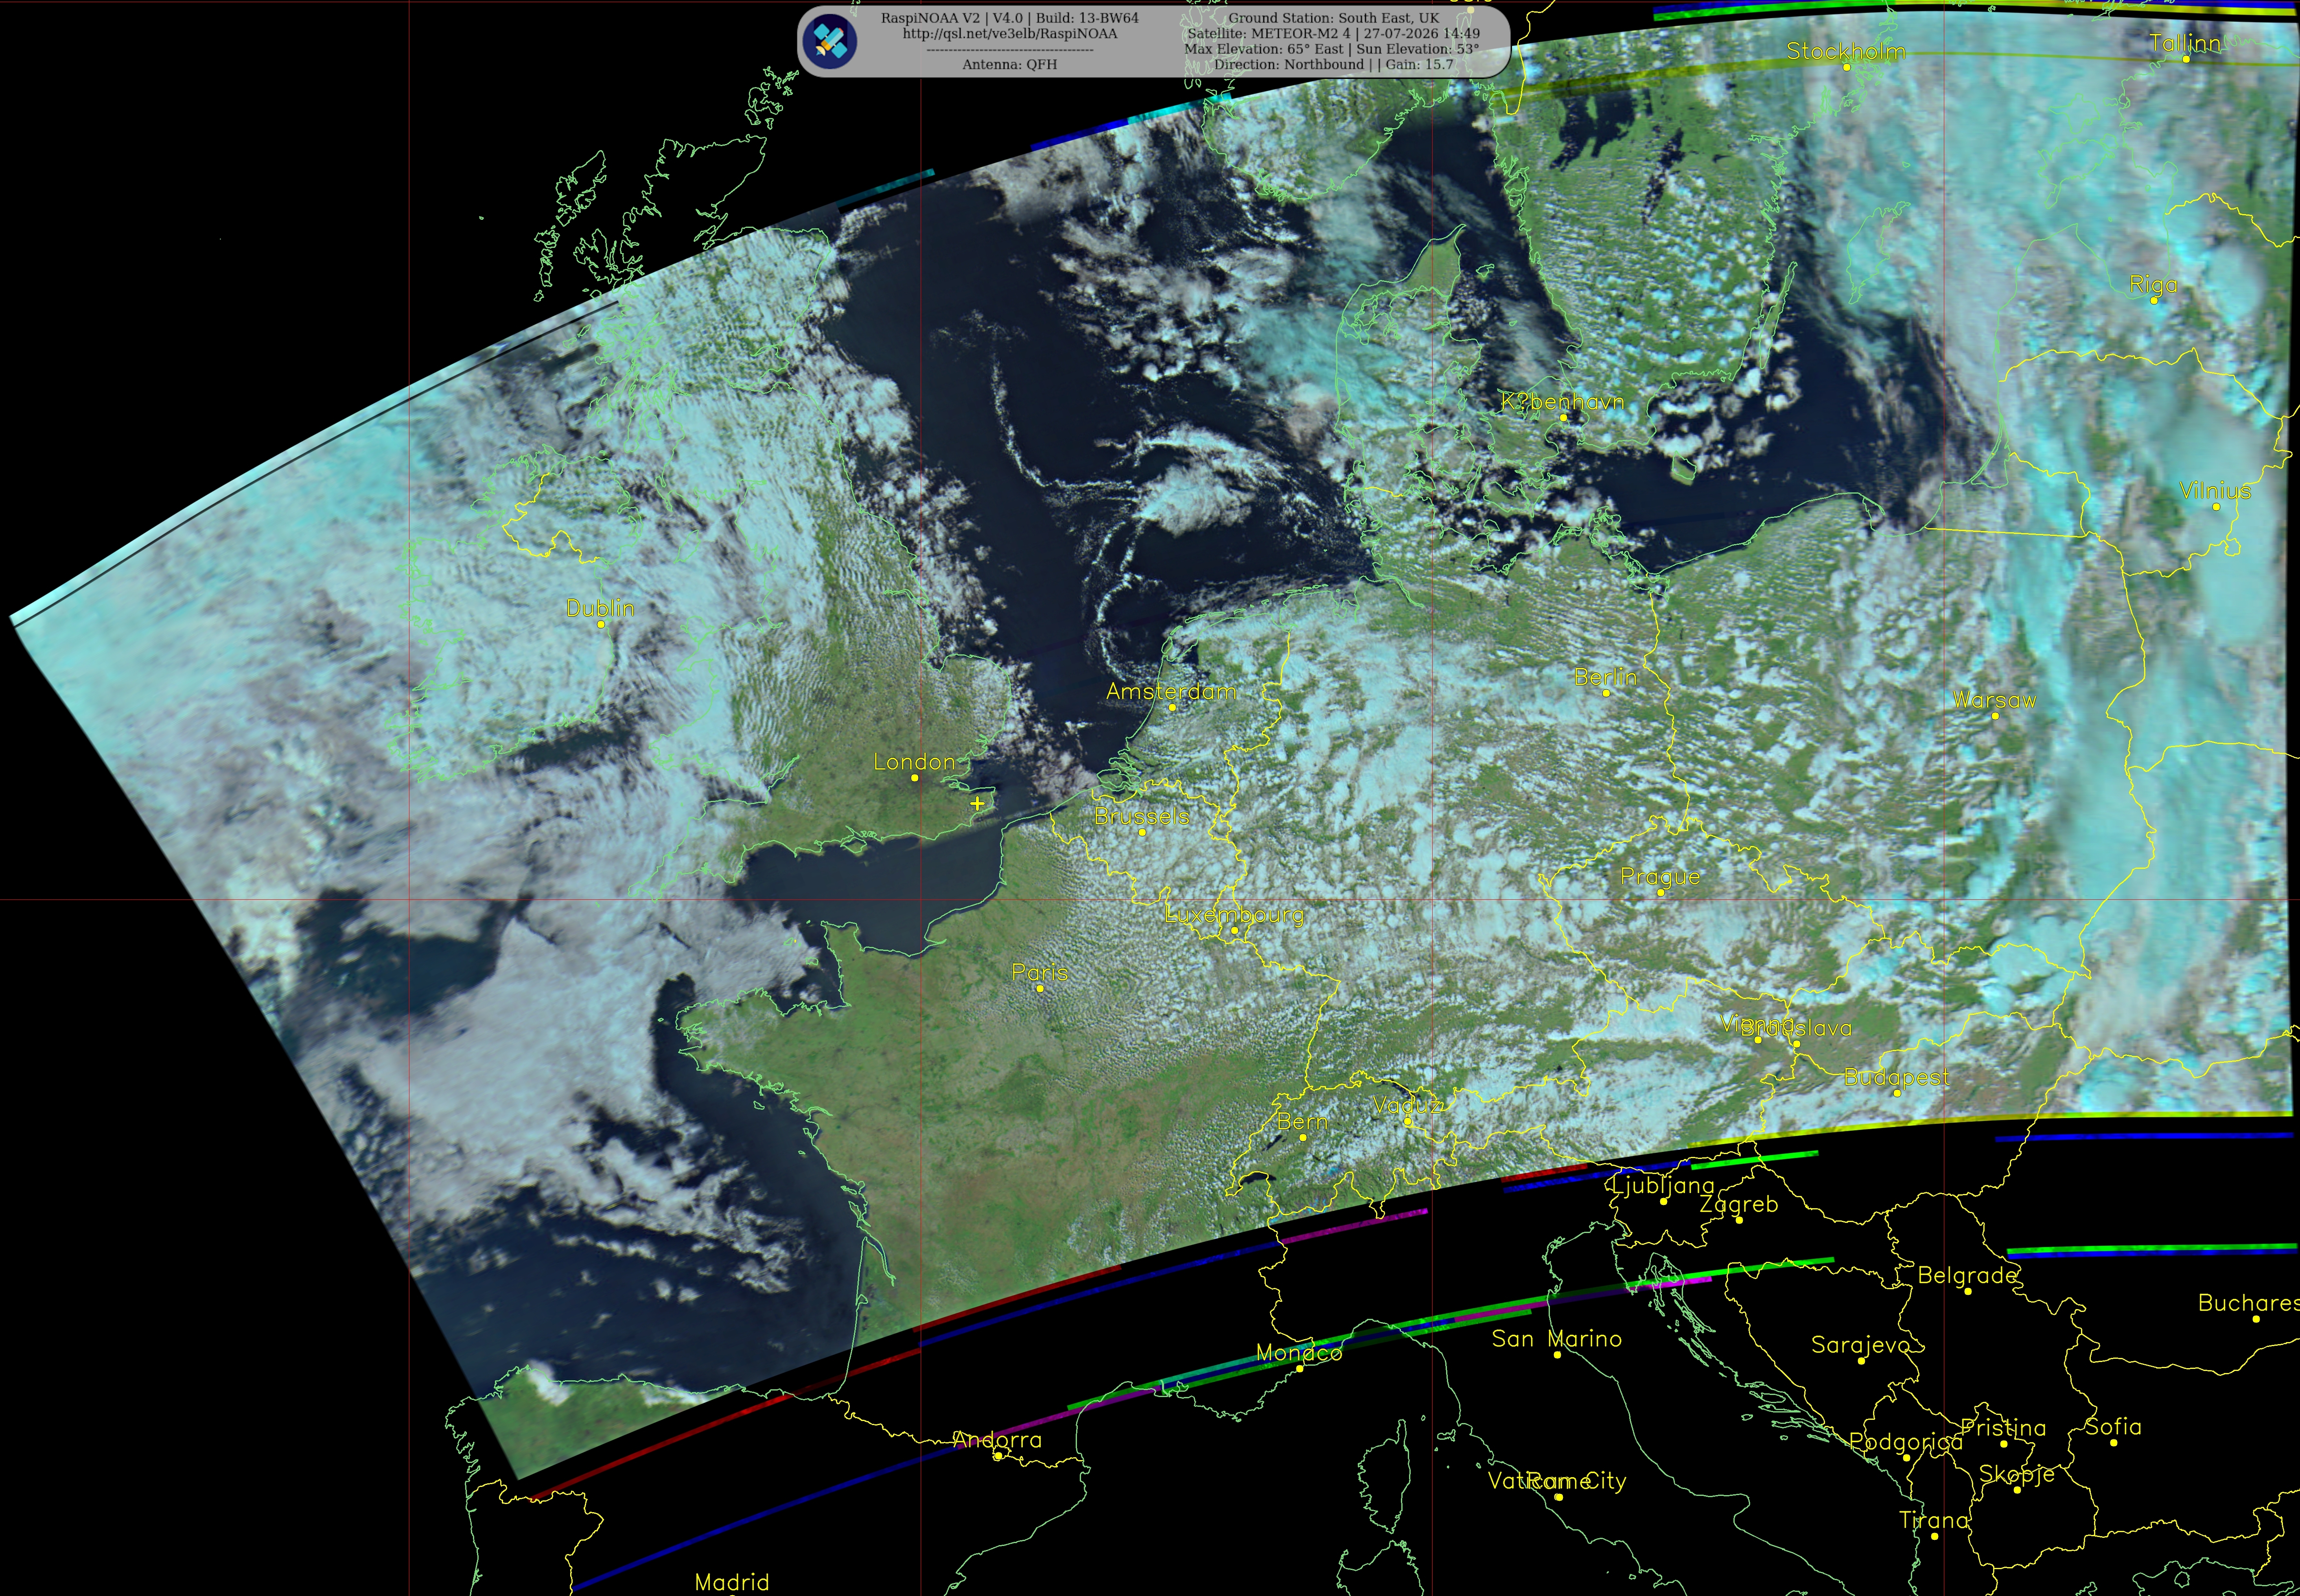Click the Stockholm city label
2300x1596 pixels.
pyautogui.click(x=1846, y=51)
